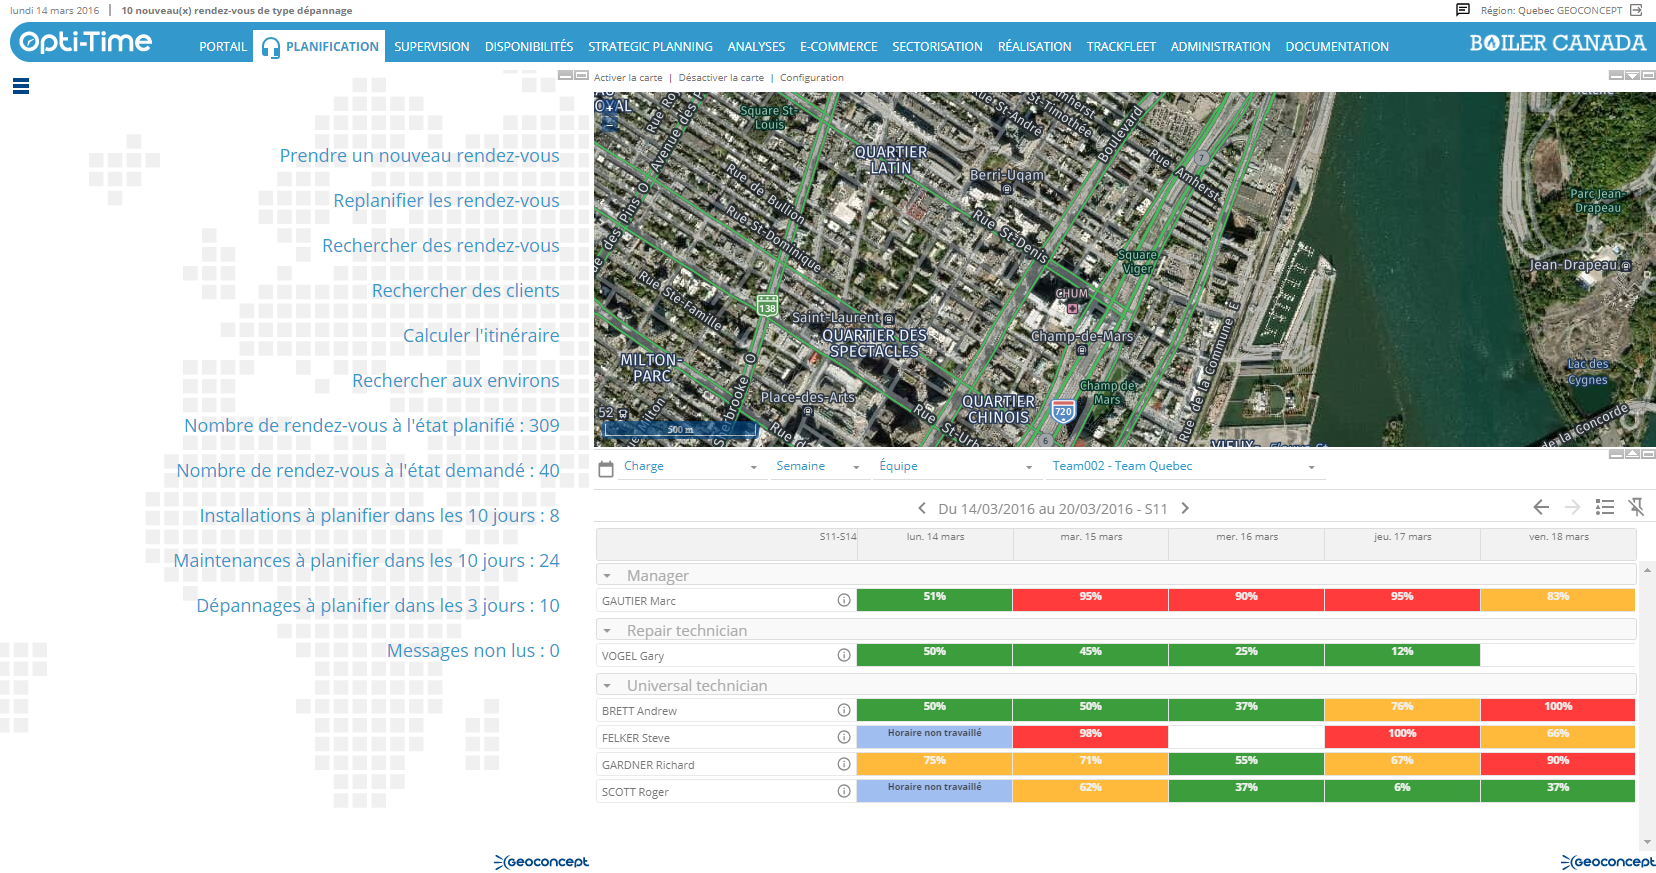Collapse the Manager group
This screenshot has width=1656, height=873.
tap(607, 576)
